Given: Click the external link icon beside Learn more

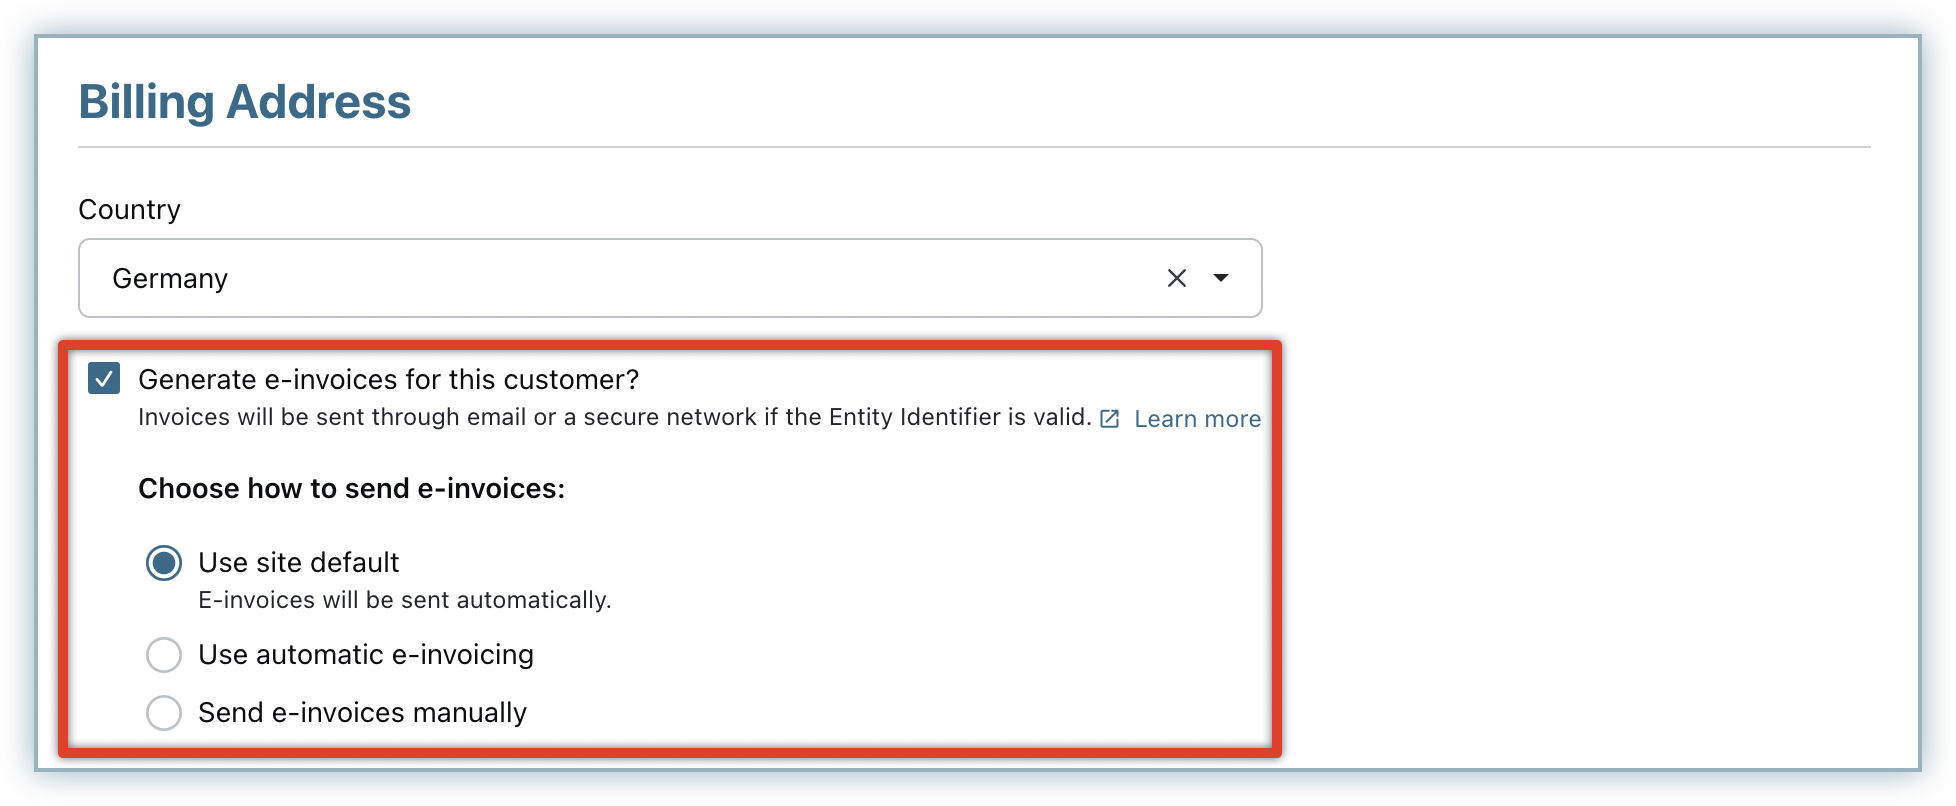Looking at the screenshot, I should [1109, 419].
